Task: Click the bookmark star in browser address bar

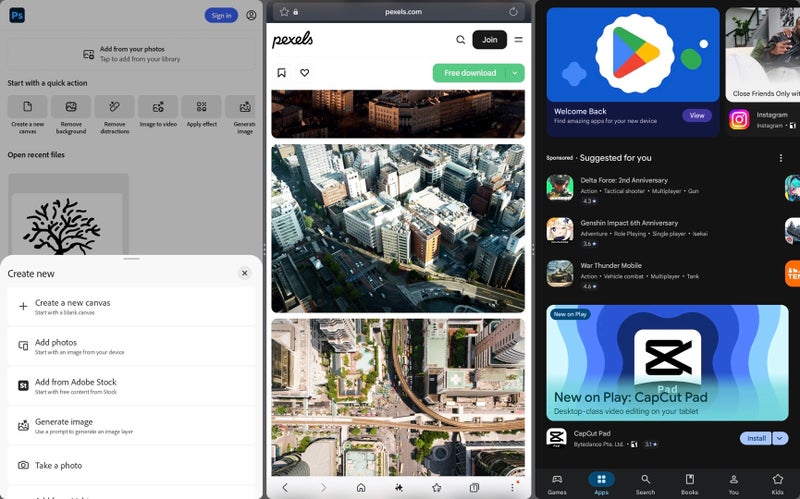Action: (284, 12)
